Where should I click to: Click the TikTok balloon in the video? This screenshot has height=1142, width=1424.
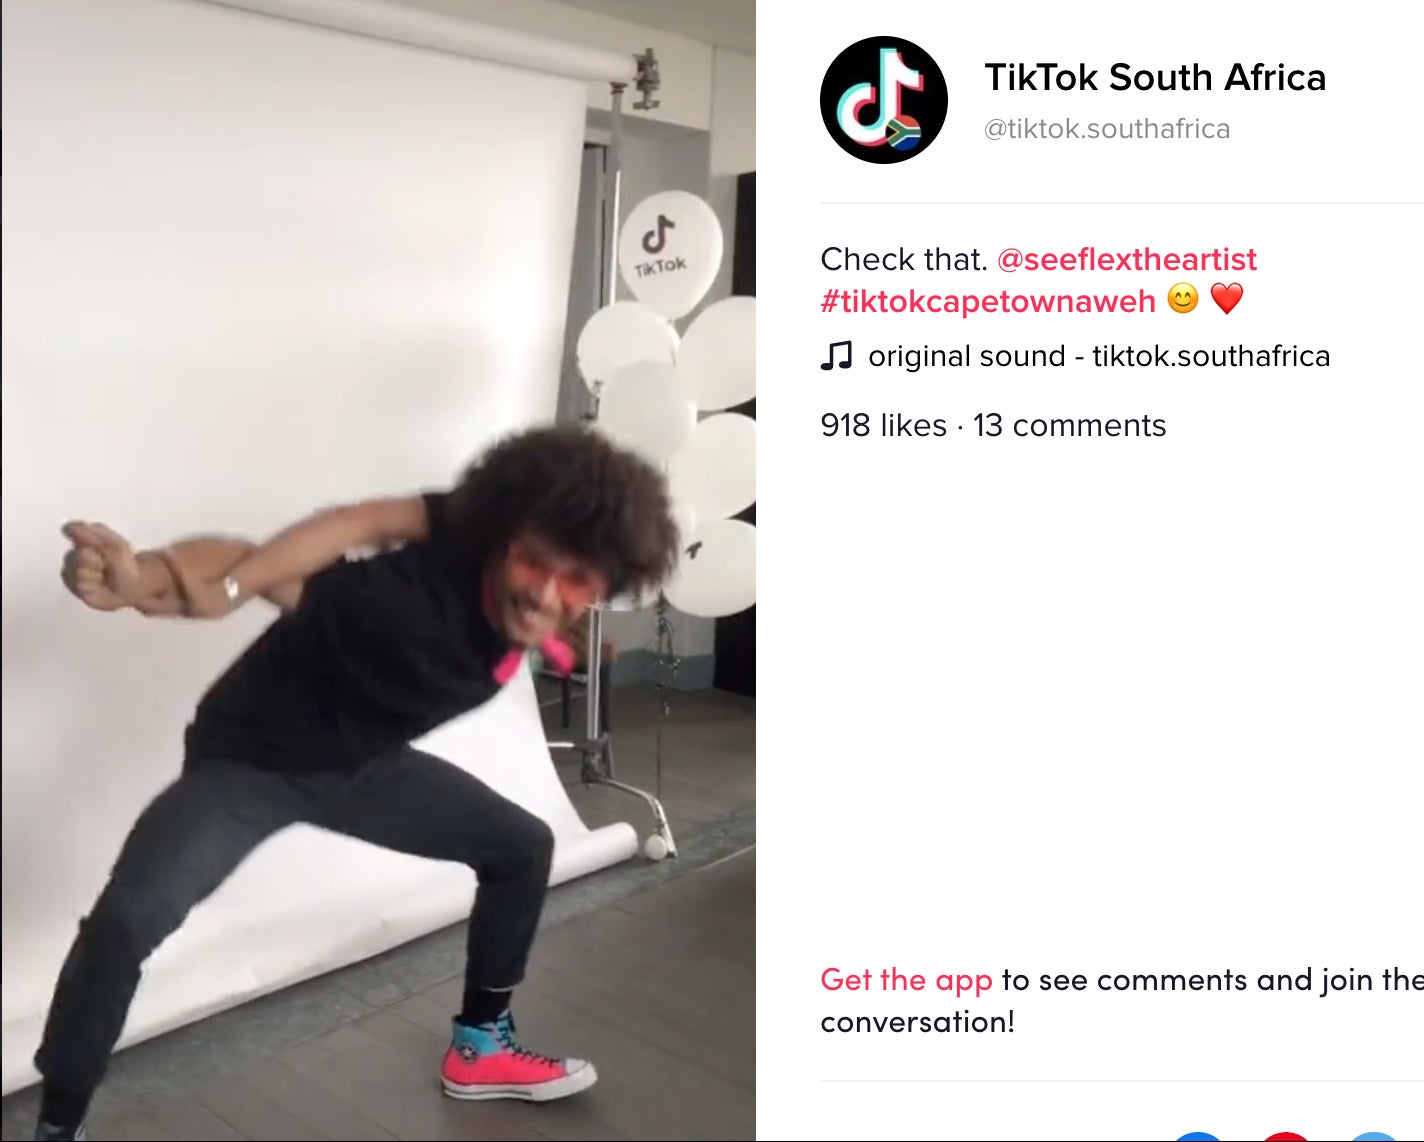tap(670, 247)
